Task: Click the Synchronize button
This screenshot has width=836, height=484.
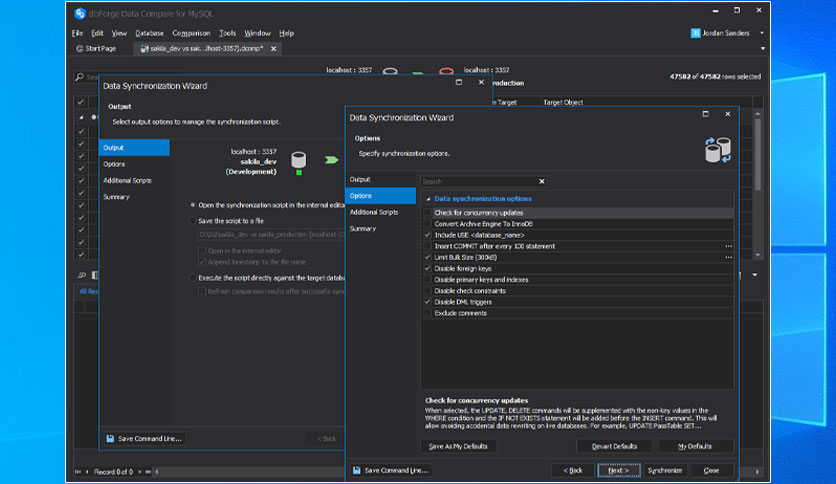Action: pos(665,471)
